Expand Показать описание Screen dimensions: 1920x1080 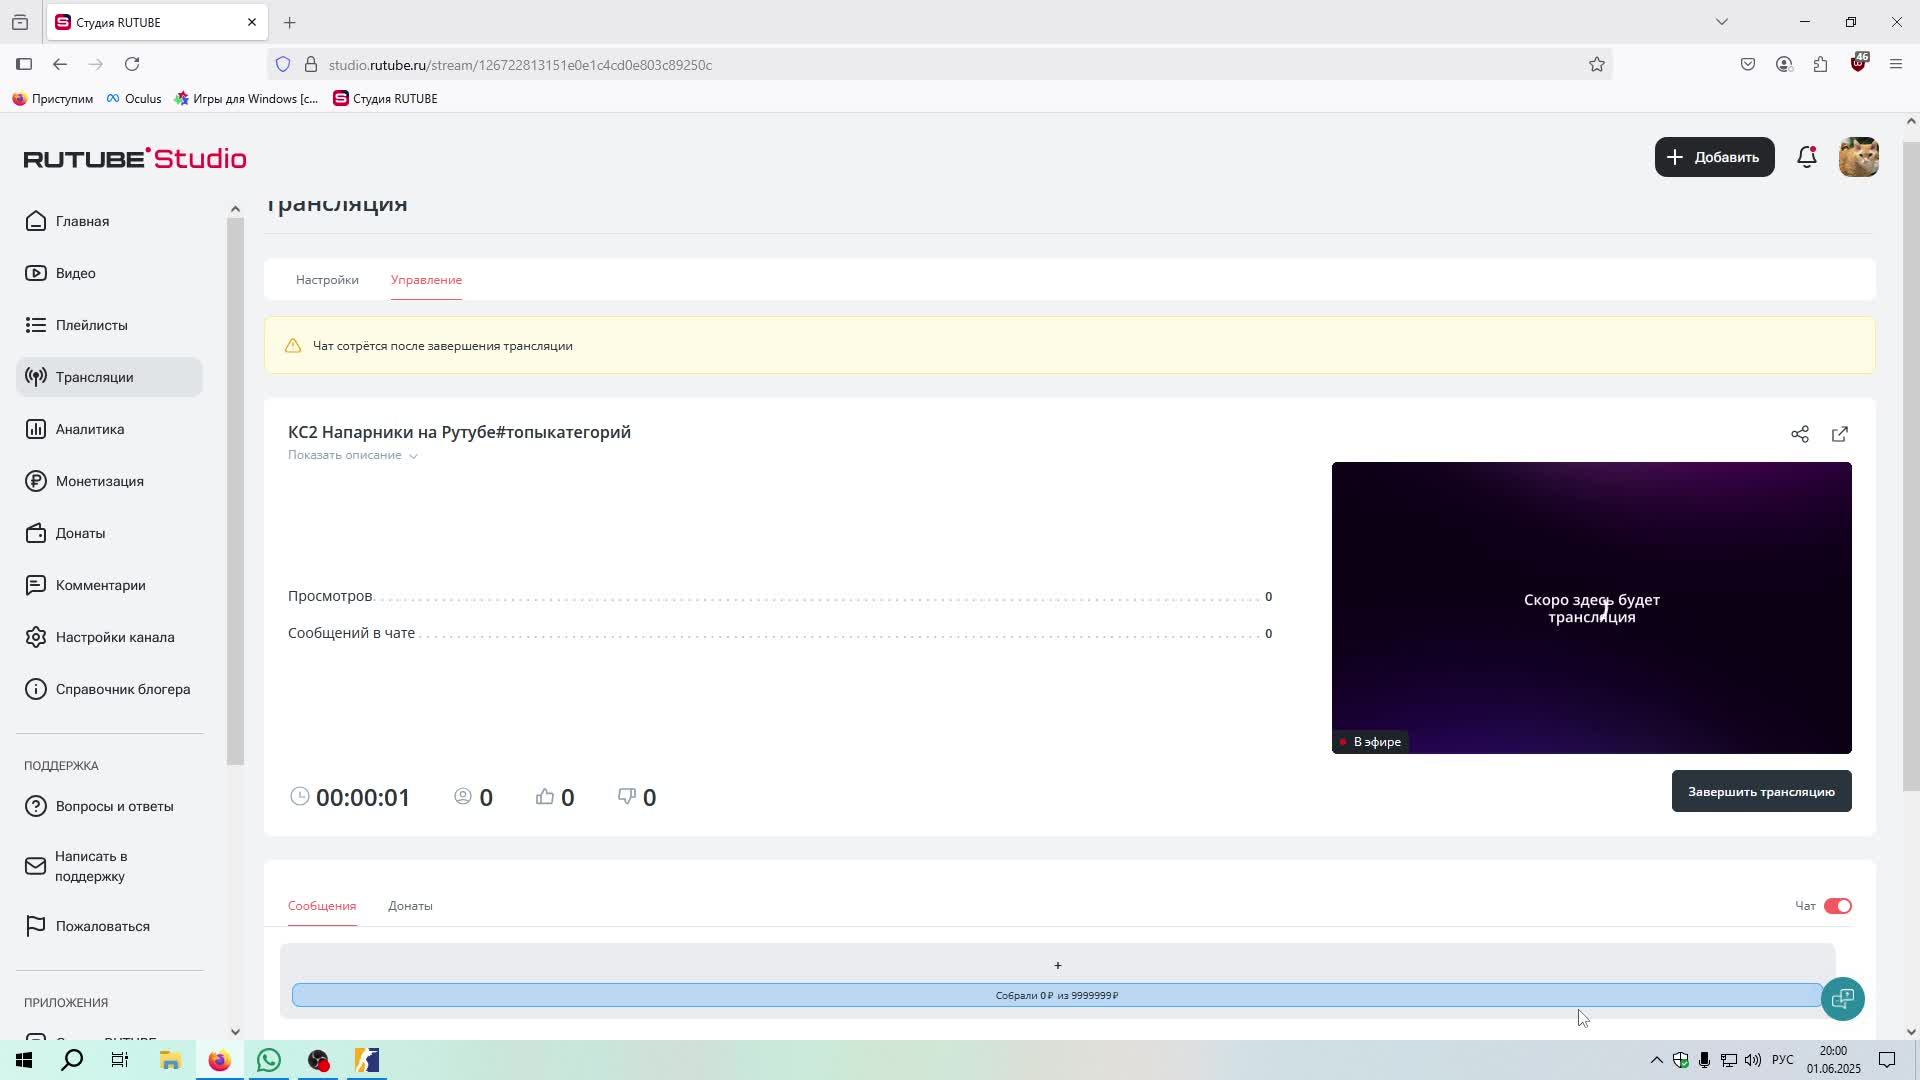(353, 455)
